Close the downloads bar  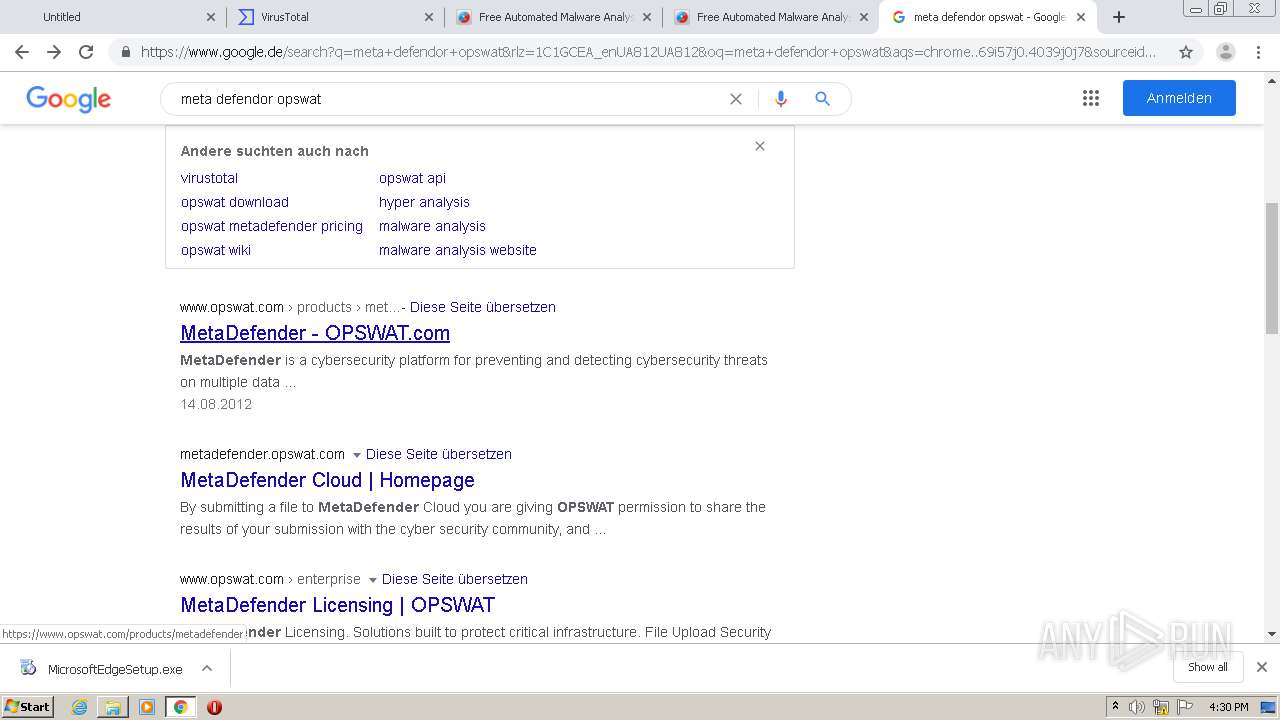[x=1262, y=667]
